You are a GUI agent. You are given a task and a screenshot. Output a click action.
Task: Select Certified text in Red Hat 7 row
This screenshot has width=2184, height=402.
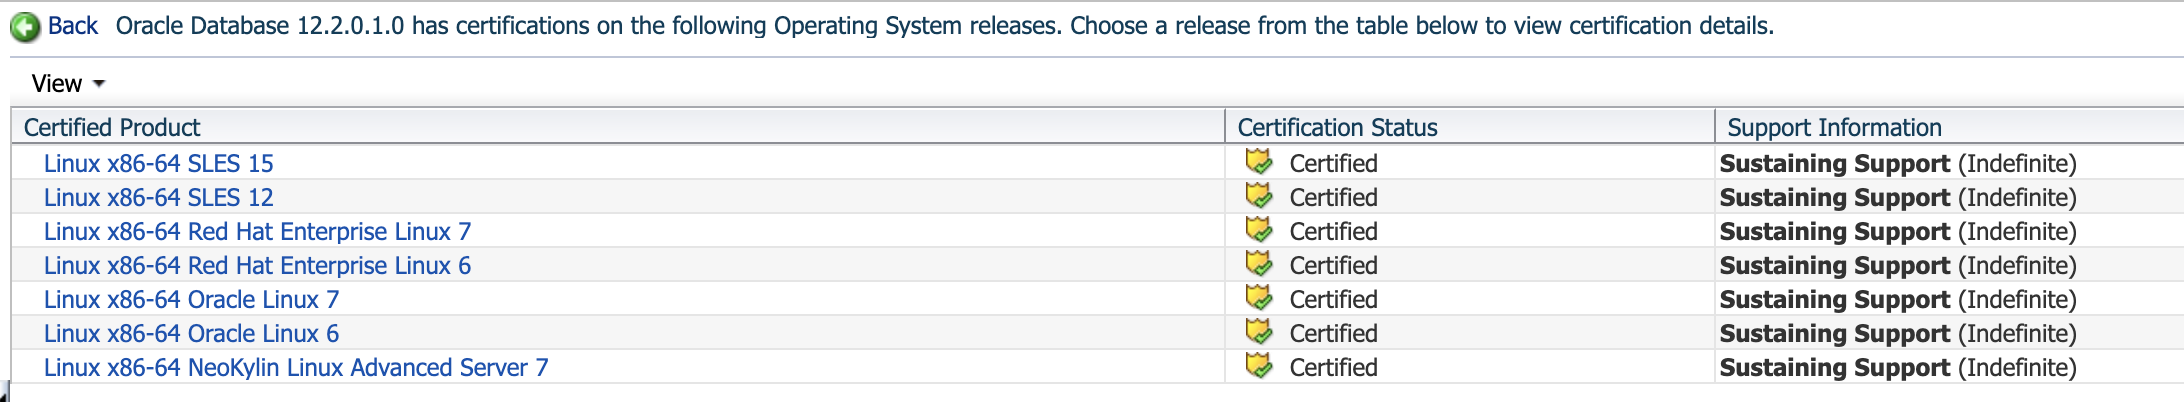click(1333, 231)
